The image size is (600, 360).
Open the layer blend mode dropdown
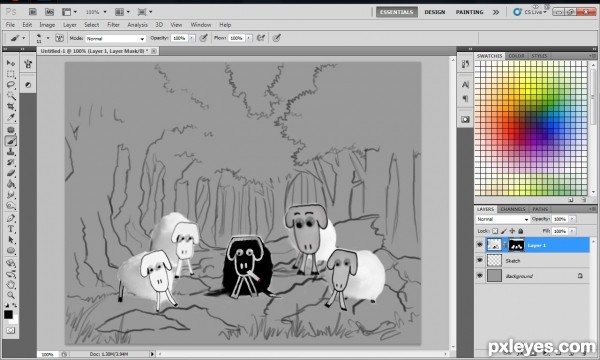click(502, 219)
